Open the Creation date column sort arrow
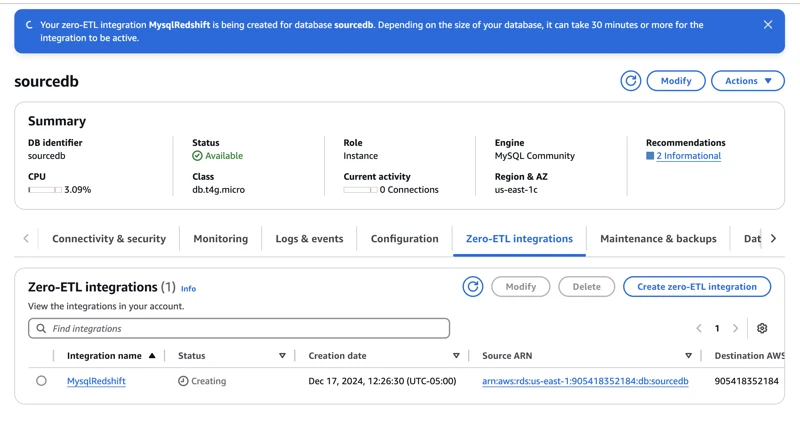The width and height of the screenshot is (800, 422). coord(456,356)
